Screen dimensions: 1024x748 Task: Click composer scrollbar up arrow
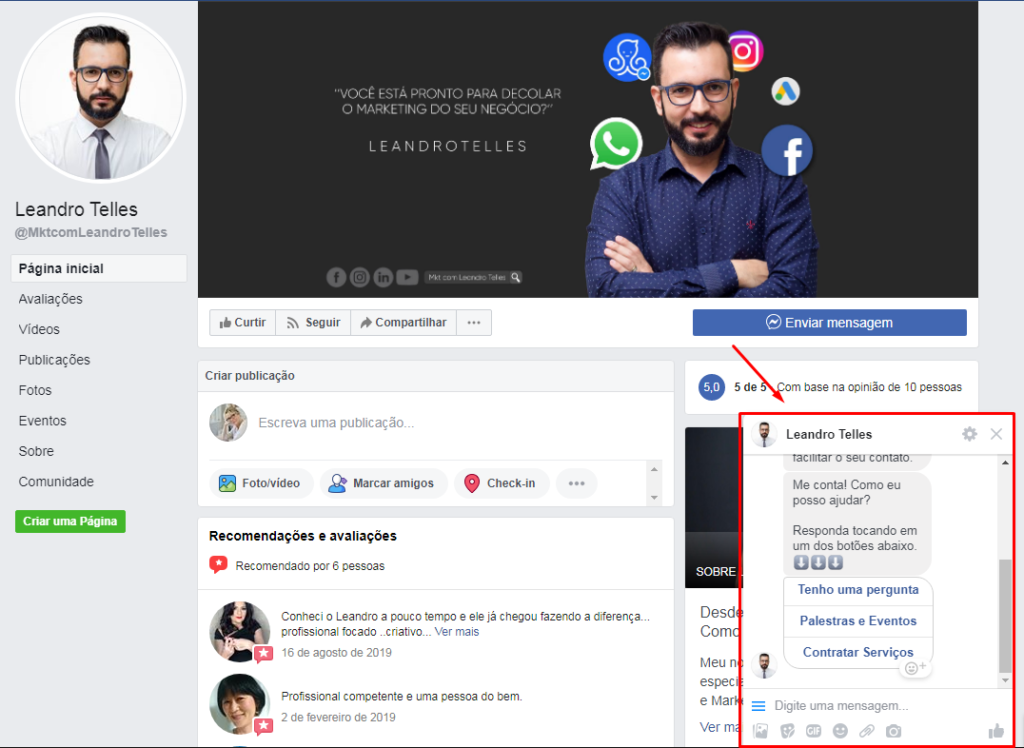click(654, 469)
